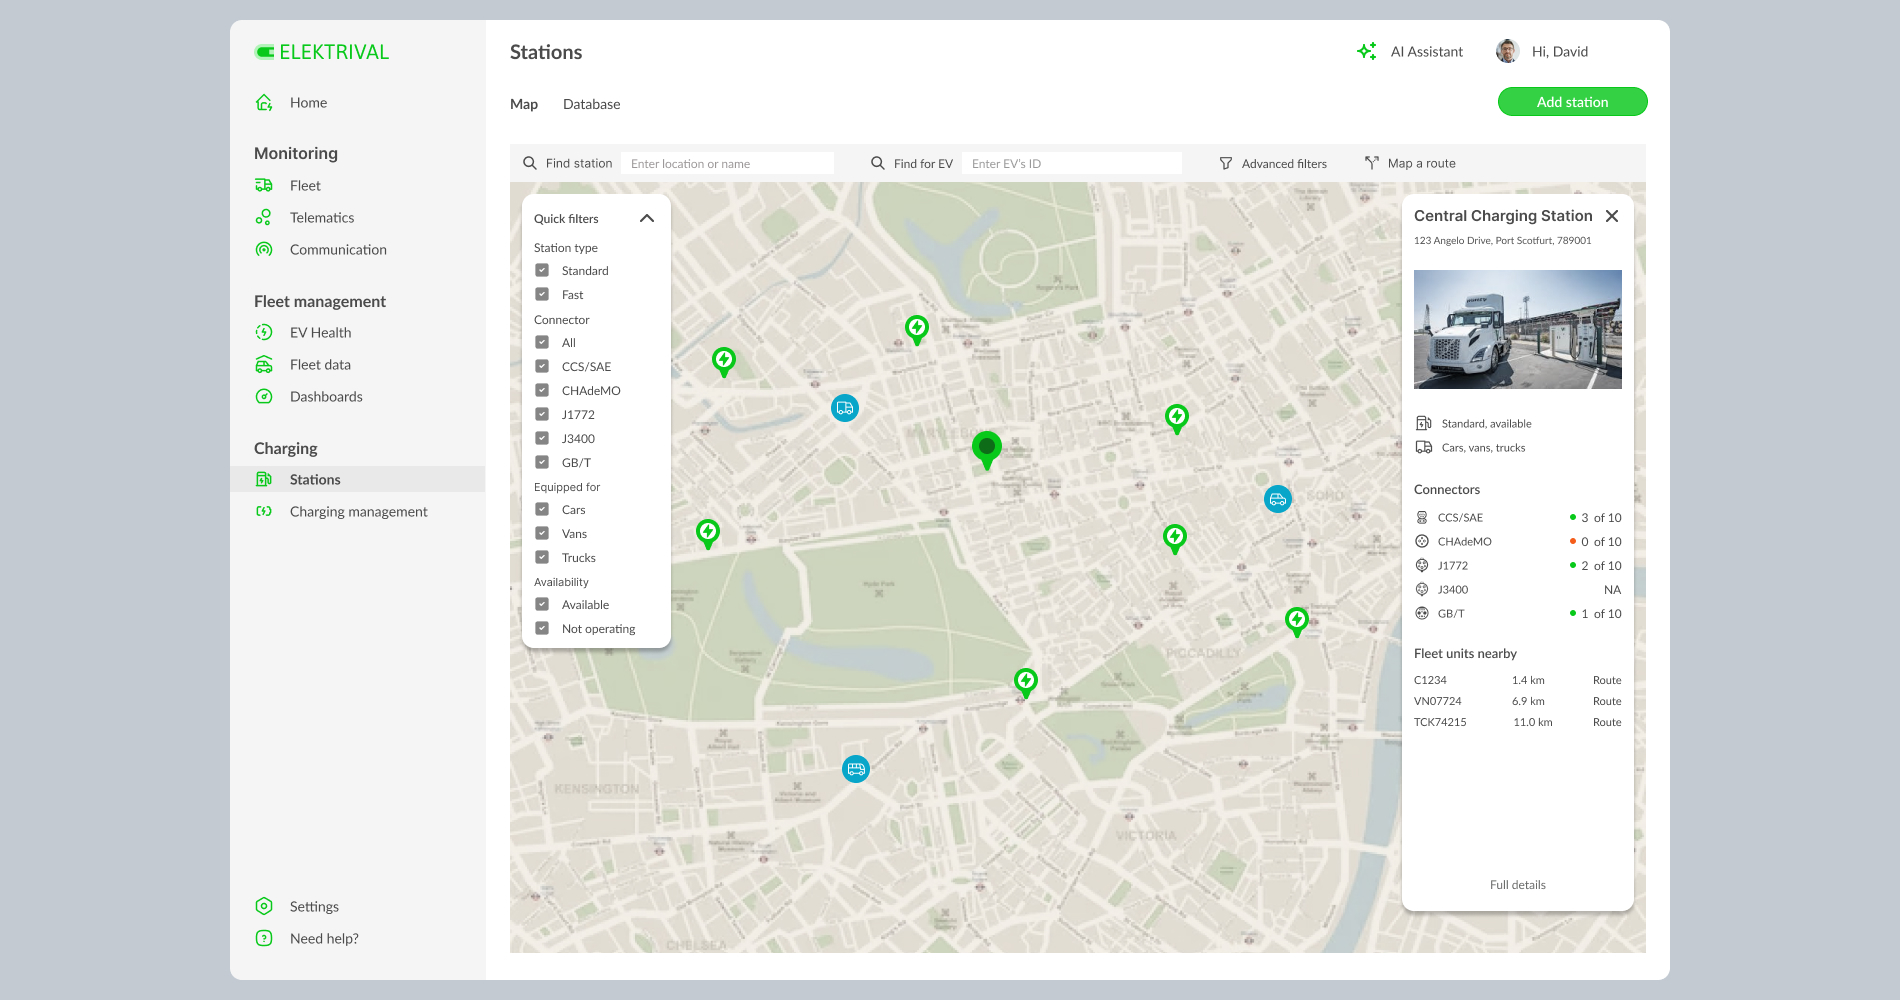The width and height of the screenshot is (1900, 1000).
Task: Click Route for unit TCK74215
Action: 1607,722
